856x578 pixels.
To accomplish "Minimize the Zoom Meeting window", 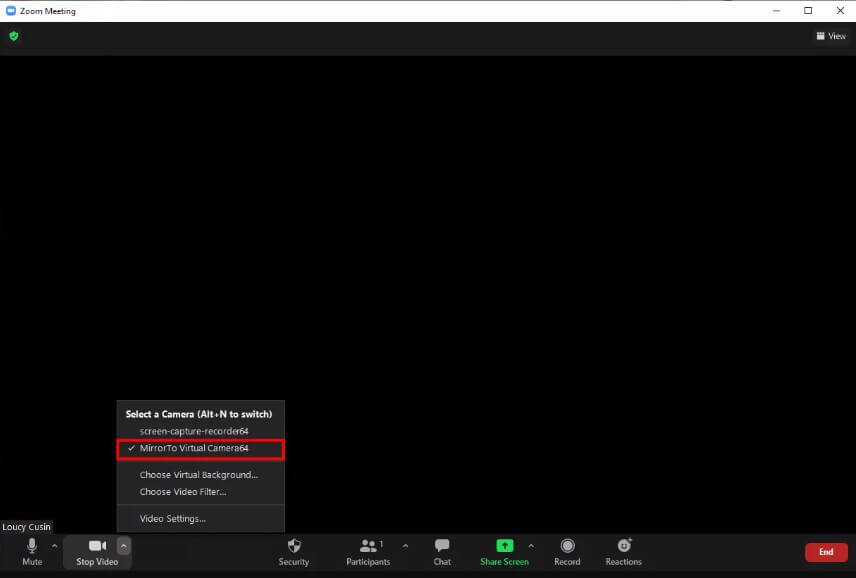I will pyautogui.click(x=776, y=11).
